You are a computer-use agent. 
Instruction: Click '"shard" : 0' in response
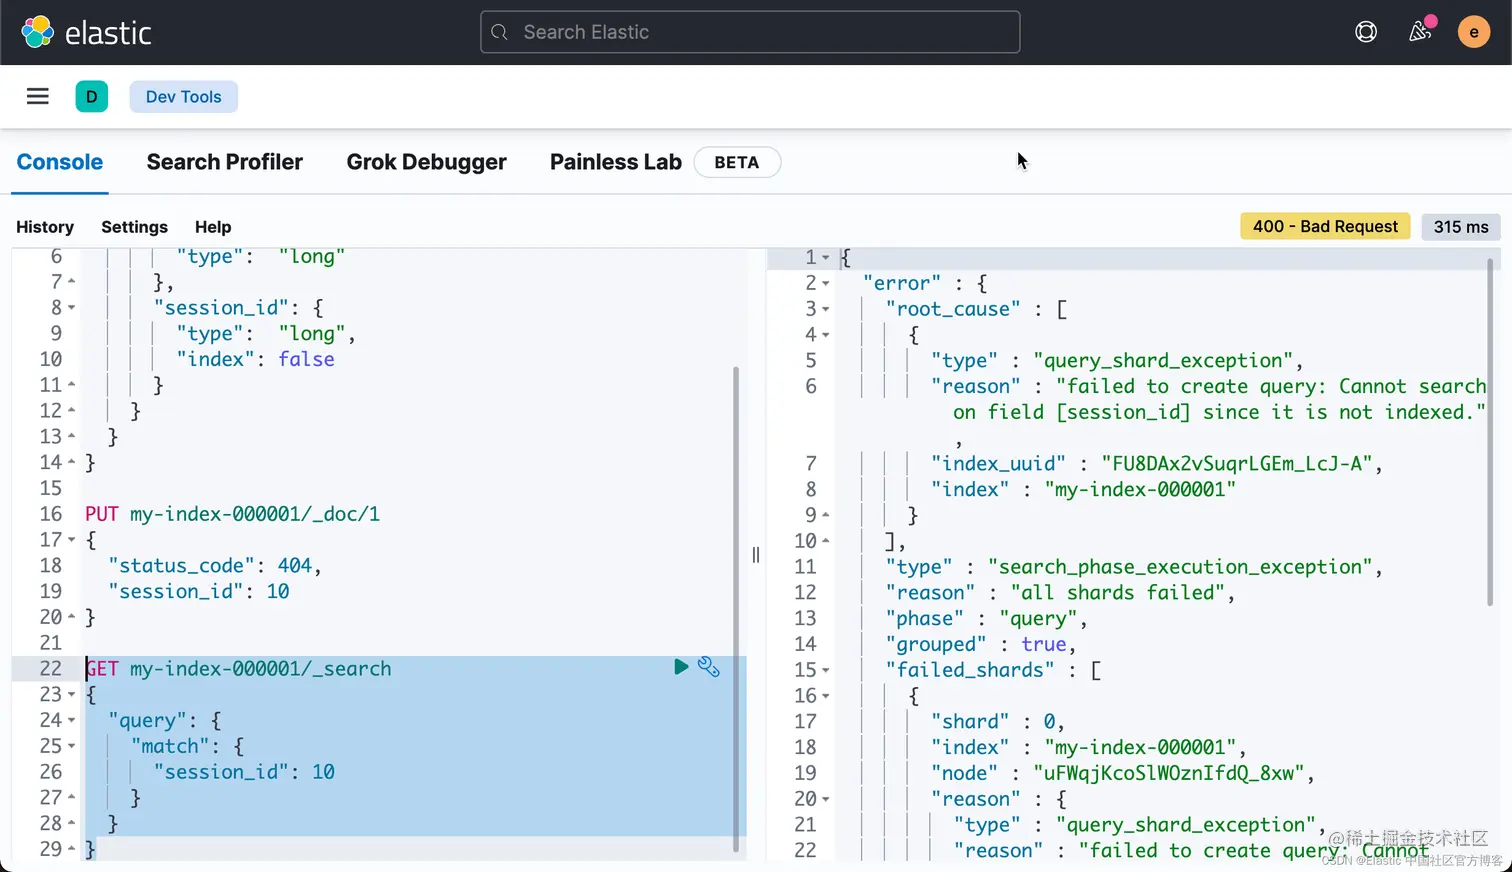(x=992, y=721)
